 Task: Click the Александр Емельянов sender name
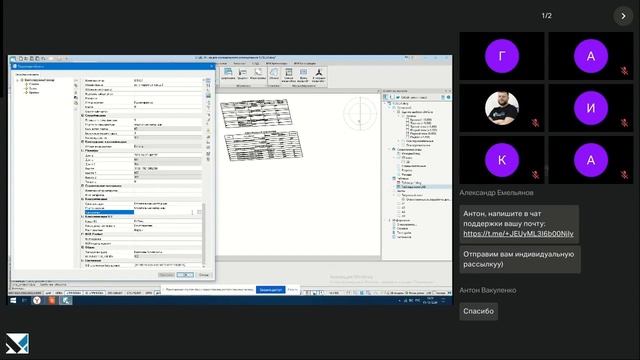(496, 193)
